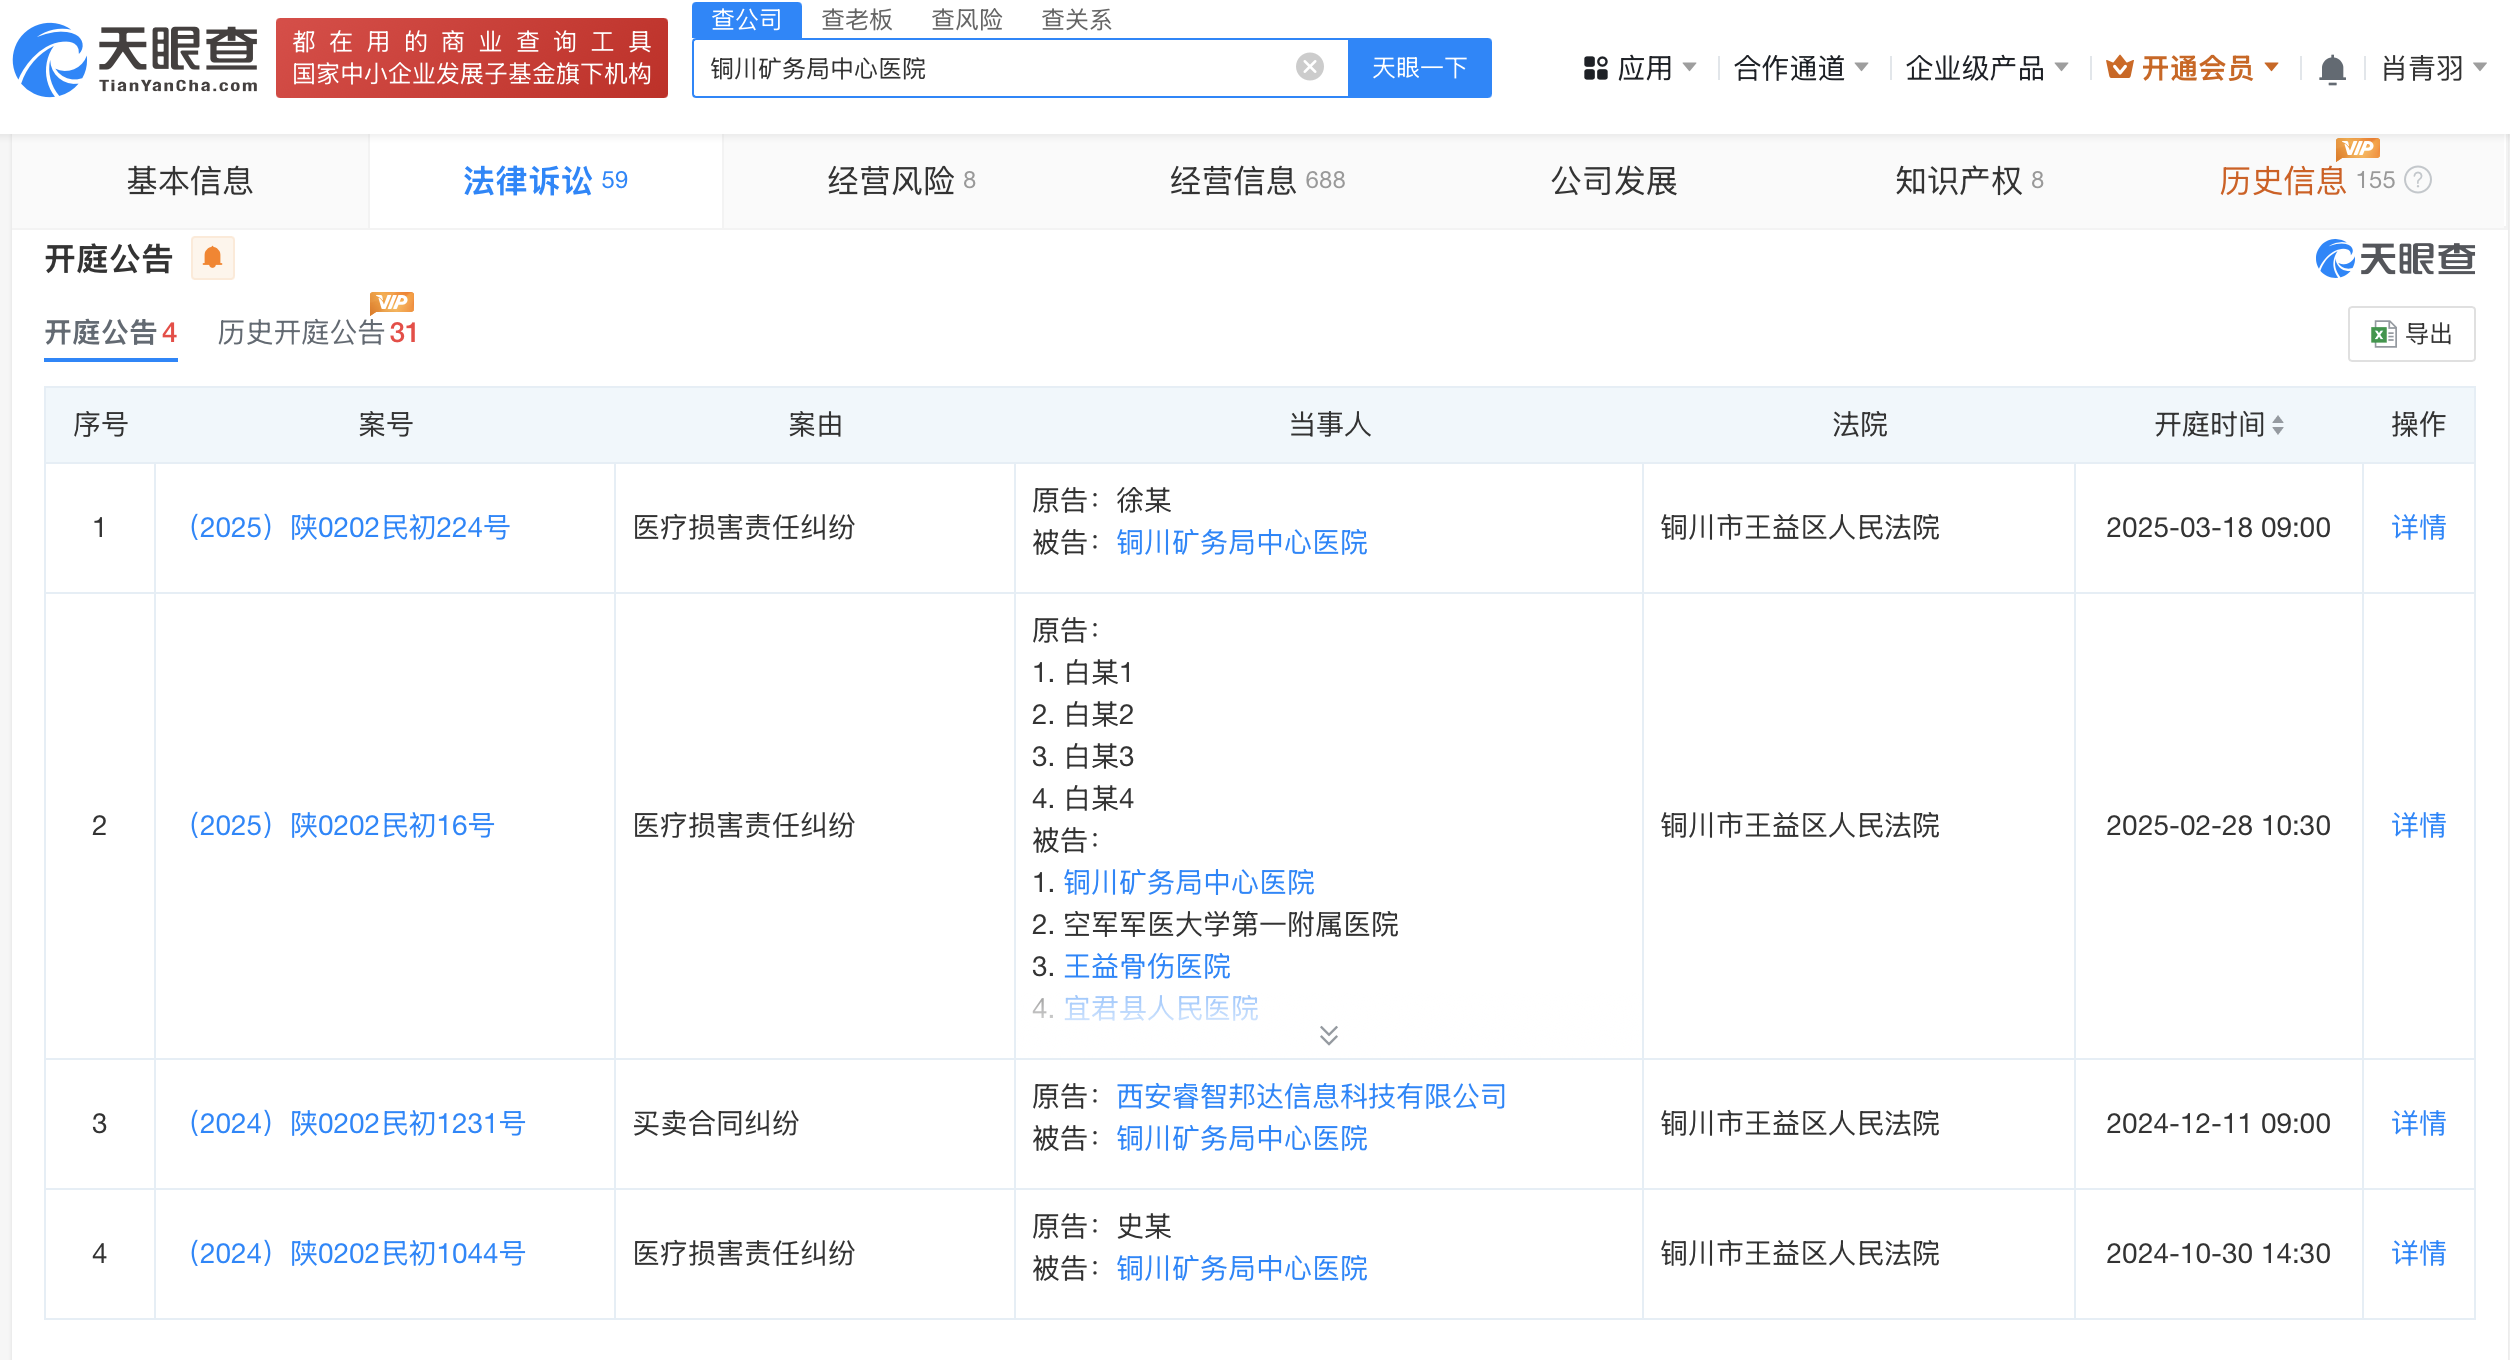Screen dimensions: 2510x1360
Task: Open the 公司发展 tab
Action: tap(1614, 181)
